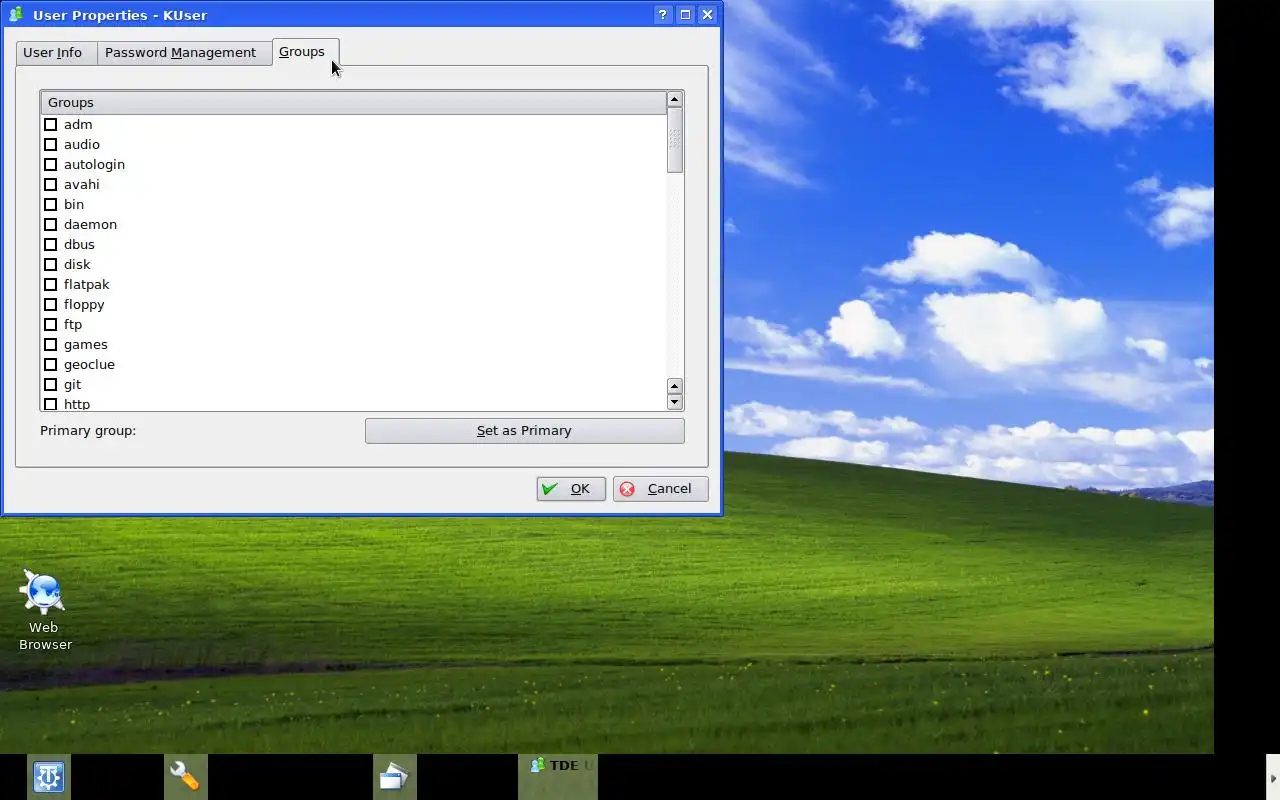
Task: Click the Set as Primary button
Action: (x=524, y=430)
